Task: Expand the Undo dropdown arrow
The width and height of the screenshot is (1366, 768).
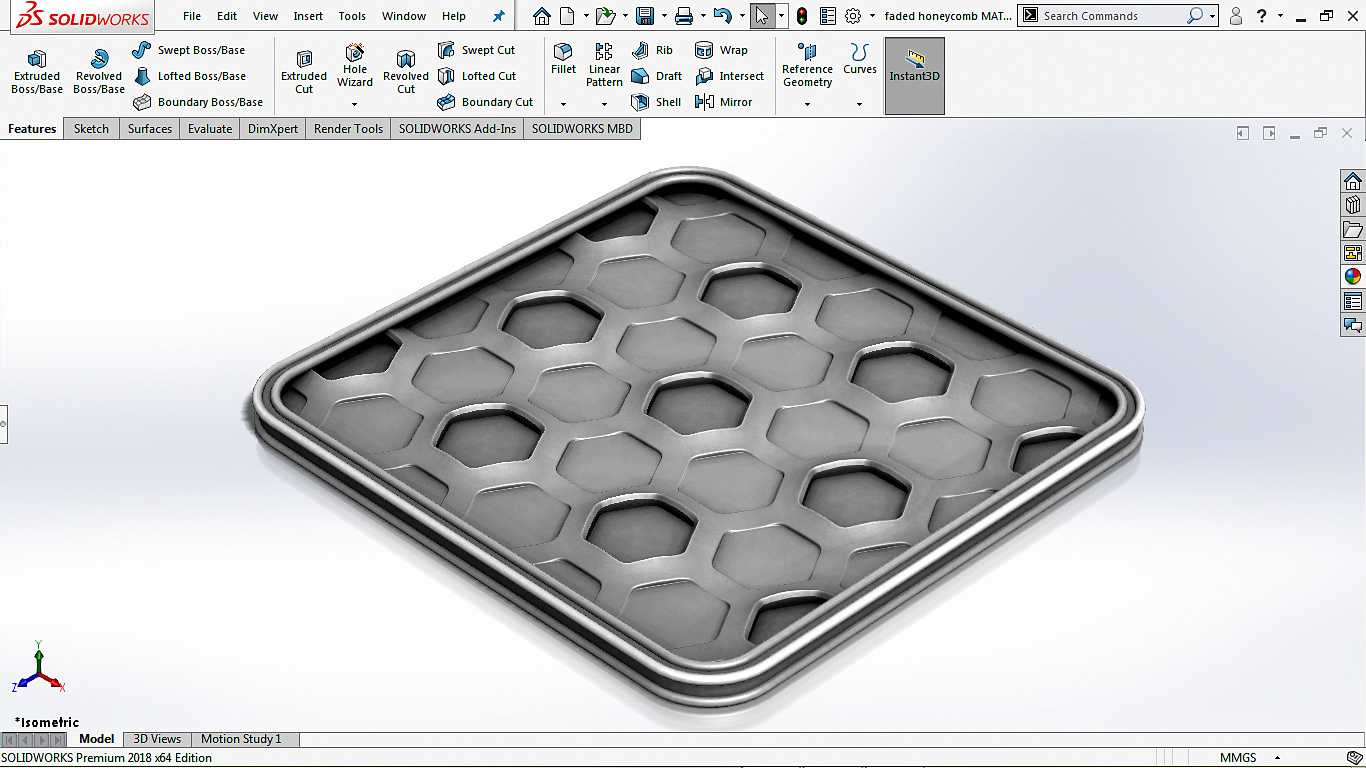Action: [x=741, y=16]
